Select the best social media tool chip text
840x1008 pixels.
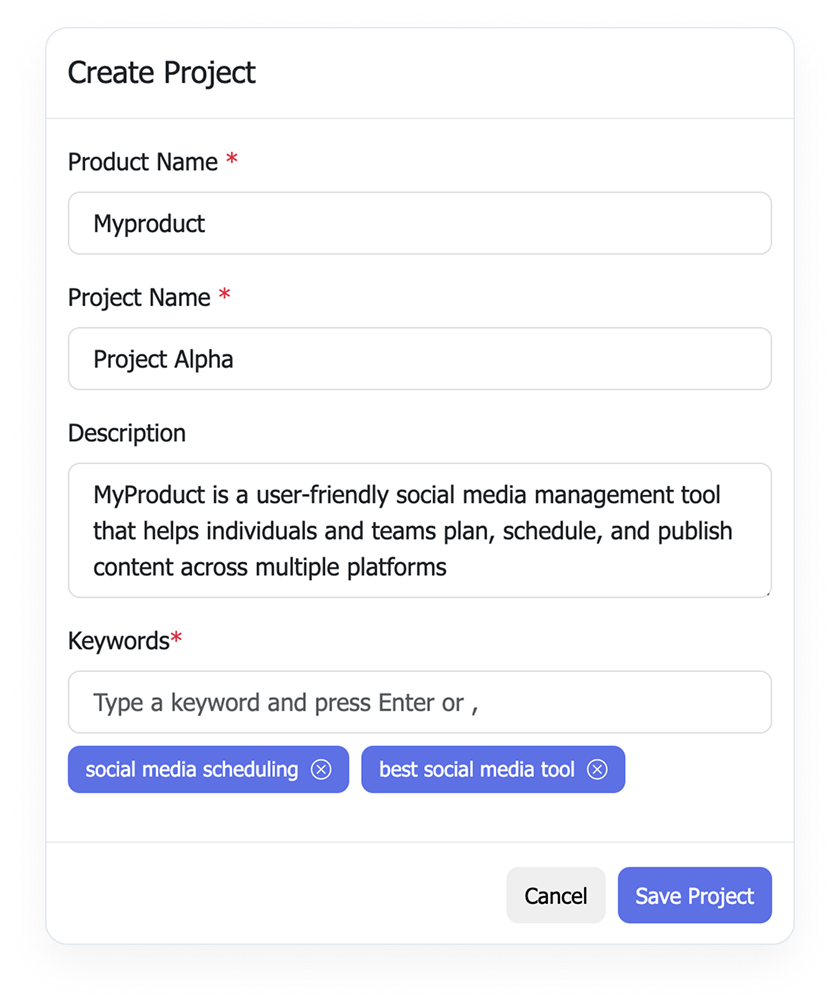[x=477, y=770]
